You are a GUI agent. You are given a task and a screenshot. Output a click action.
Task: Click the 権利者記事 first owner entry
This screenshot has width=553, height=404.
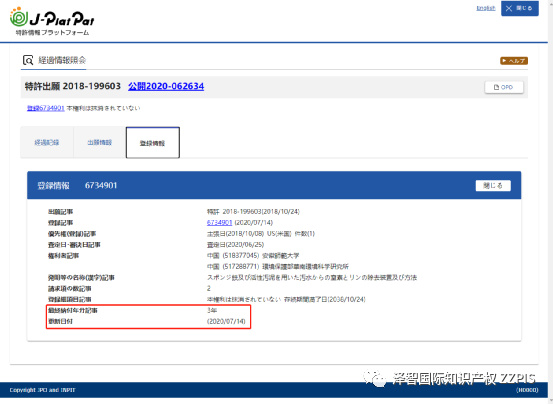(x=253, y=255)
